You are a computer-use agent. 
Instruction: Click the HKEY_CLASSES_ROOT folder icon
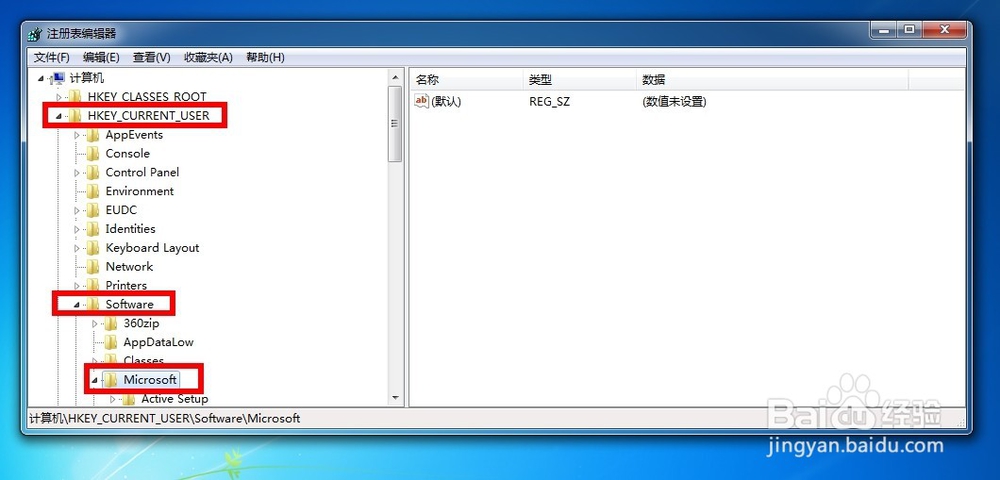[75, 97]
